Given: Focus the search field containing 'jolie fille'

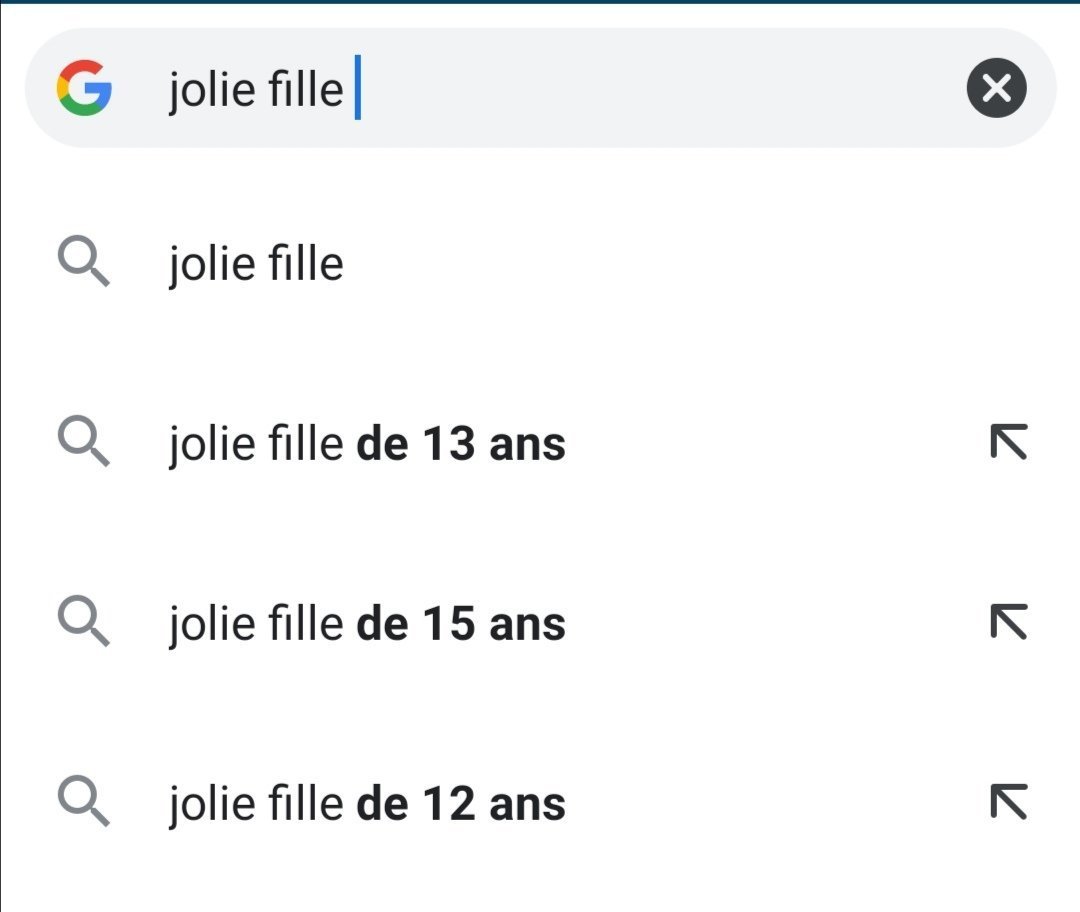Looking at the screenshot, I should [x=541, y=88].
